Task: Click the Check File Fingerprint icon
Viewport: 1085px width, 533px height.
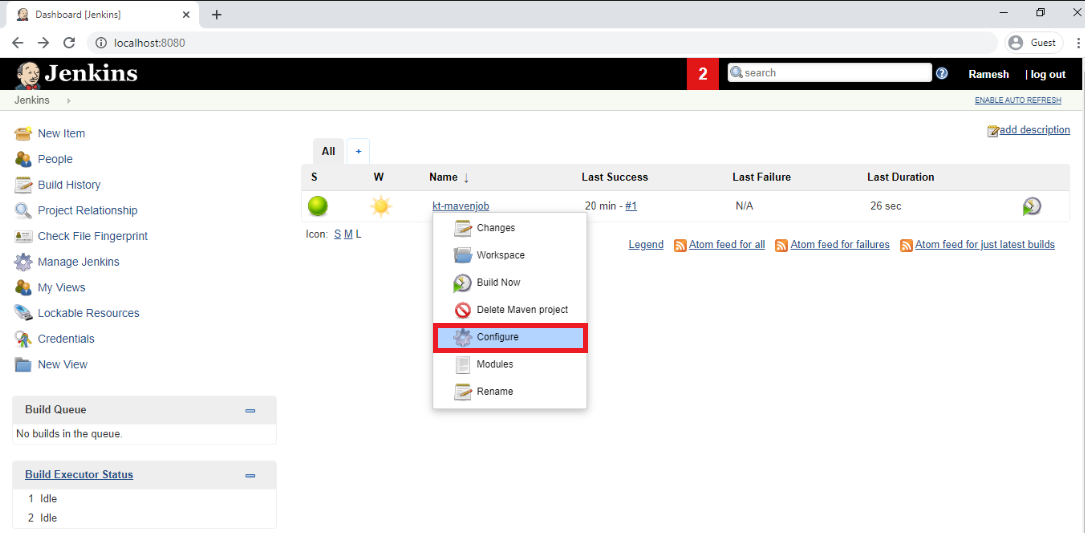Action: [24, 236]
